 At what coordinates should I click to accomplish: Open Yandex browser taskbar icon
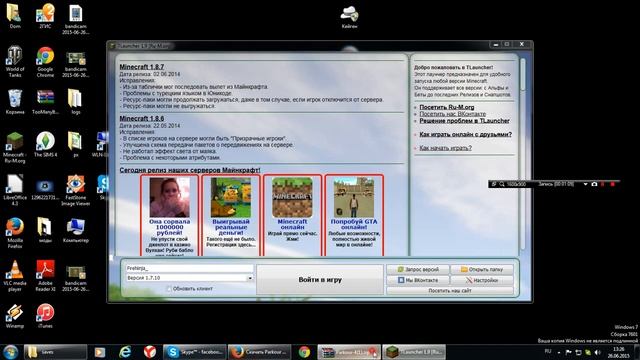(150, 352)
